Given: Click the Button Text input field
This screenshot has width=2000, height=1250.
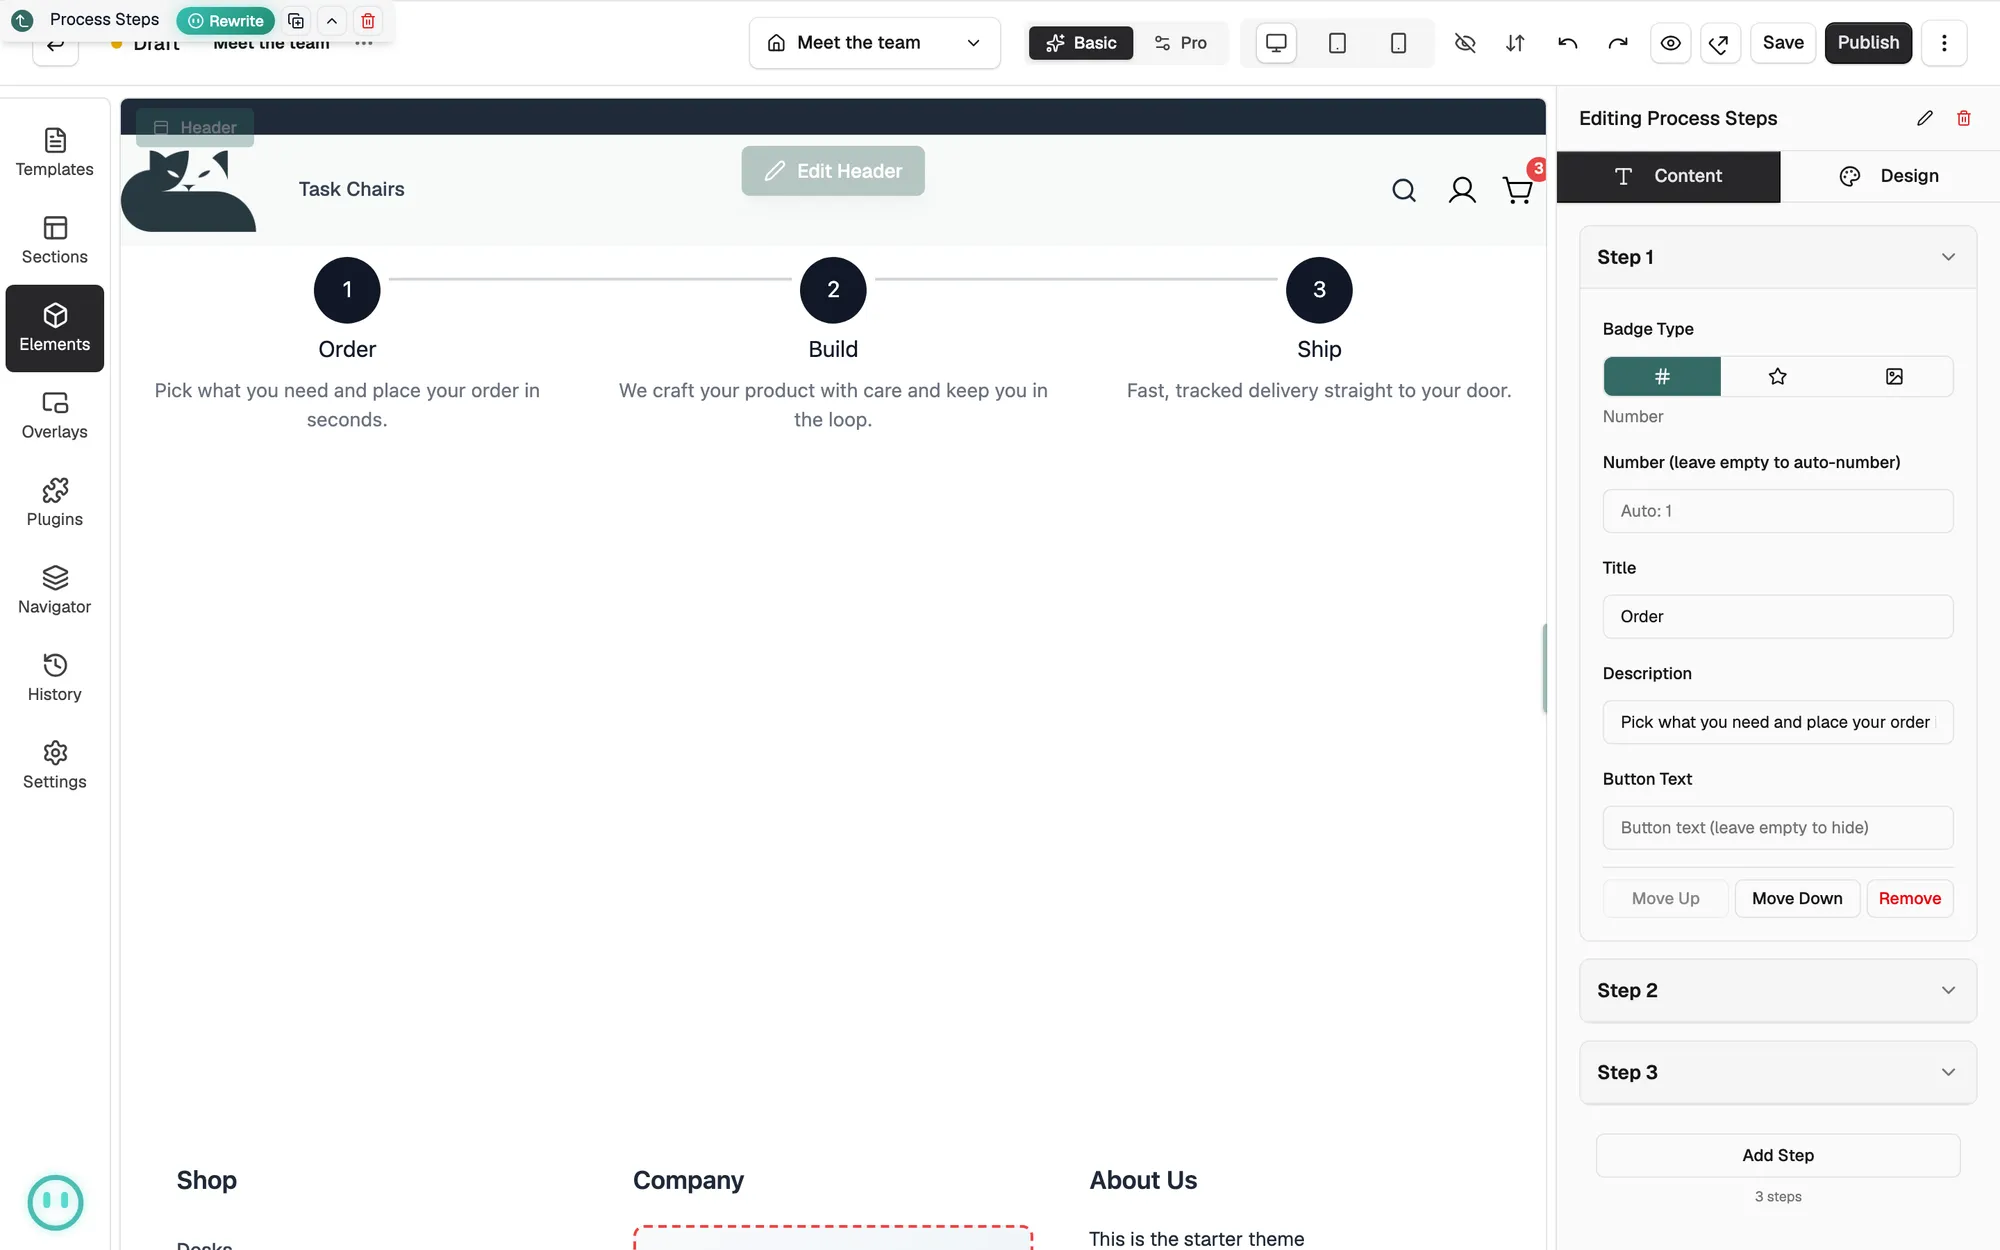Looking at the screenshot, I should [1778, 828].
